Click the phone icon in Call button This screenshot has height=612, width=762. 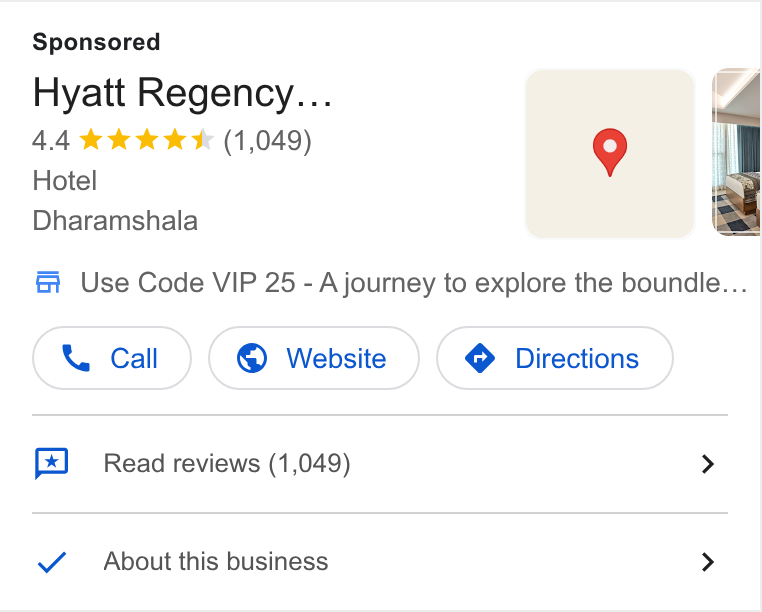click(x=76, y=358)
